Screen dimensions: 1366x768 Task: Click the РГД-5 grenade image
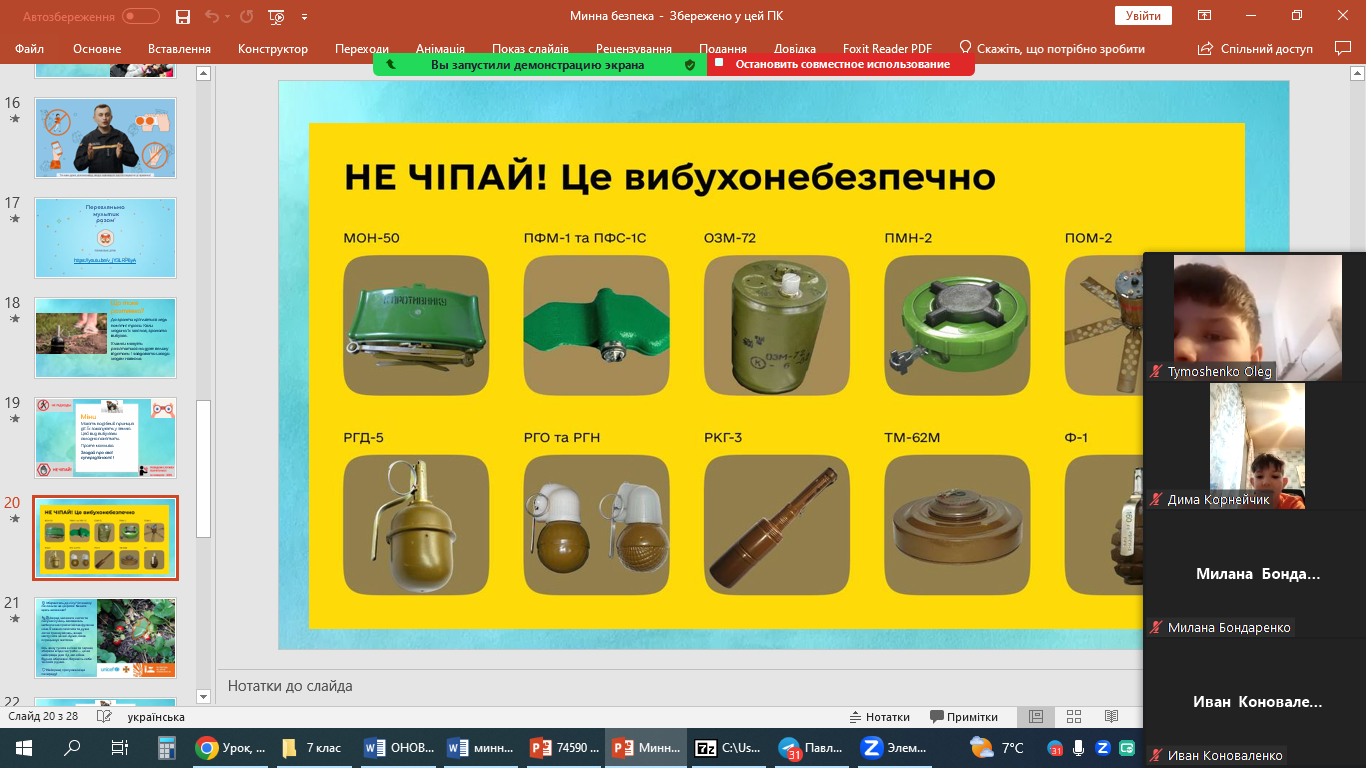[416, 526]
